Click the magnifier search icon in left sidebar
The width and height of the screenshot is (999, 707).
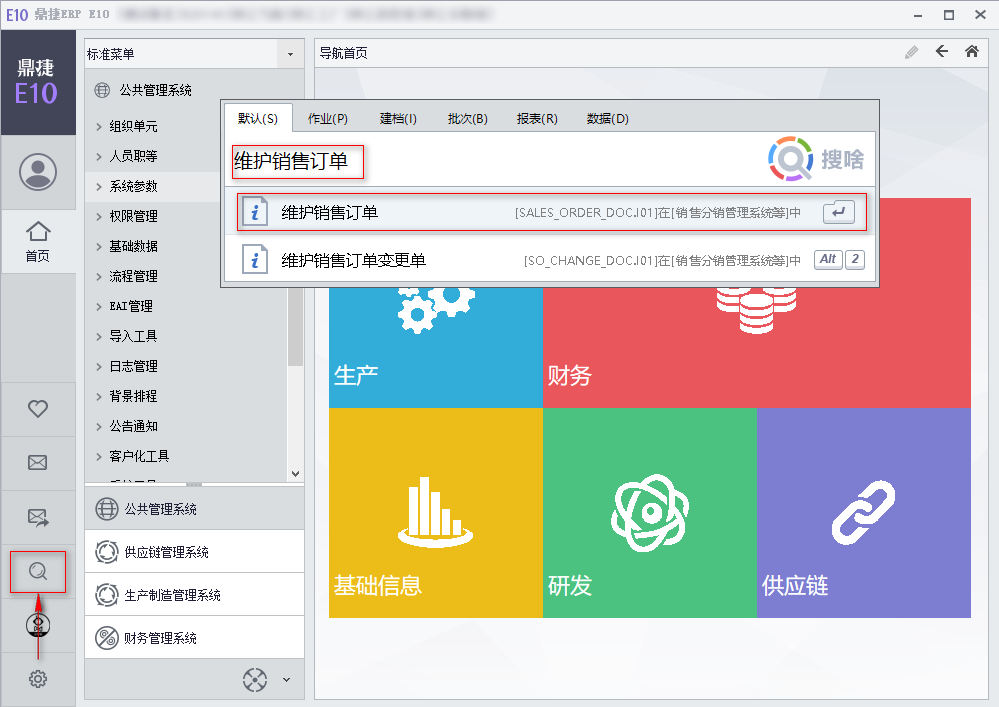38,571
